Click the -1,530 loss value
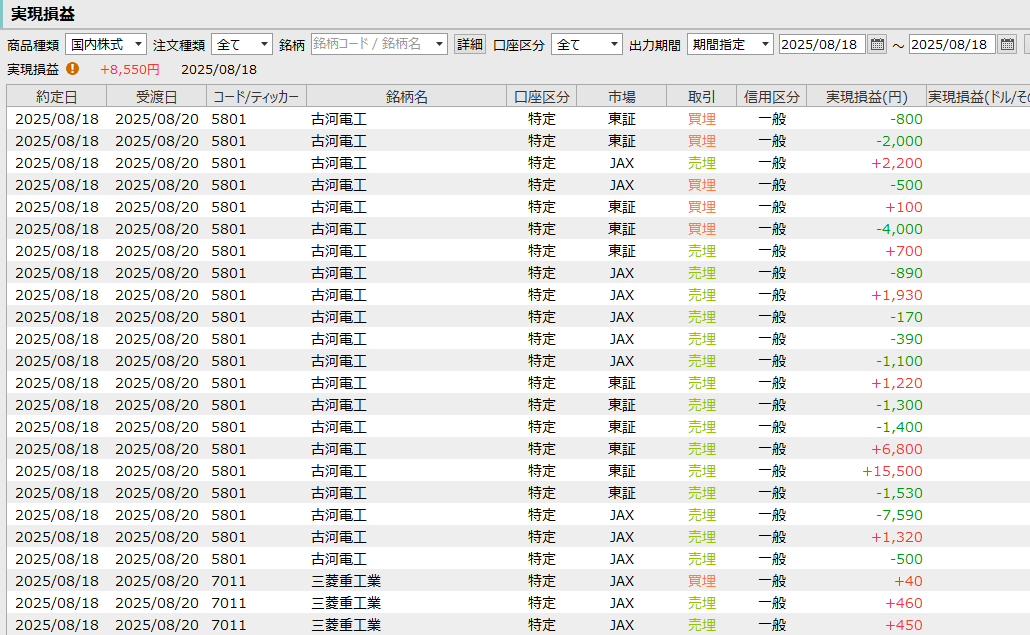Viewport: 1030px width, 635px height. 899,493
